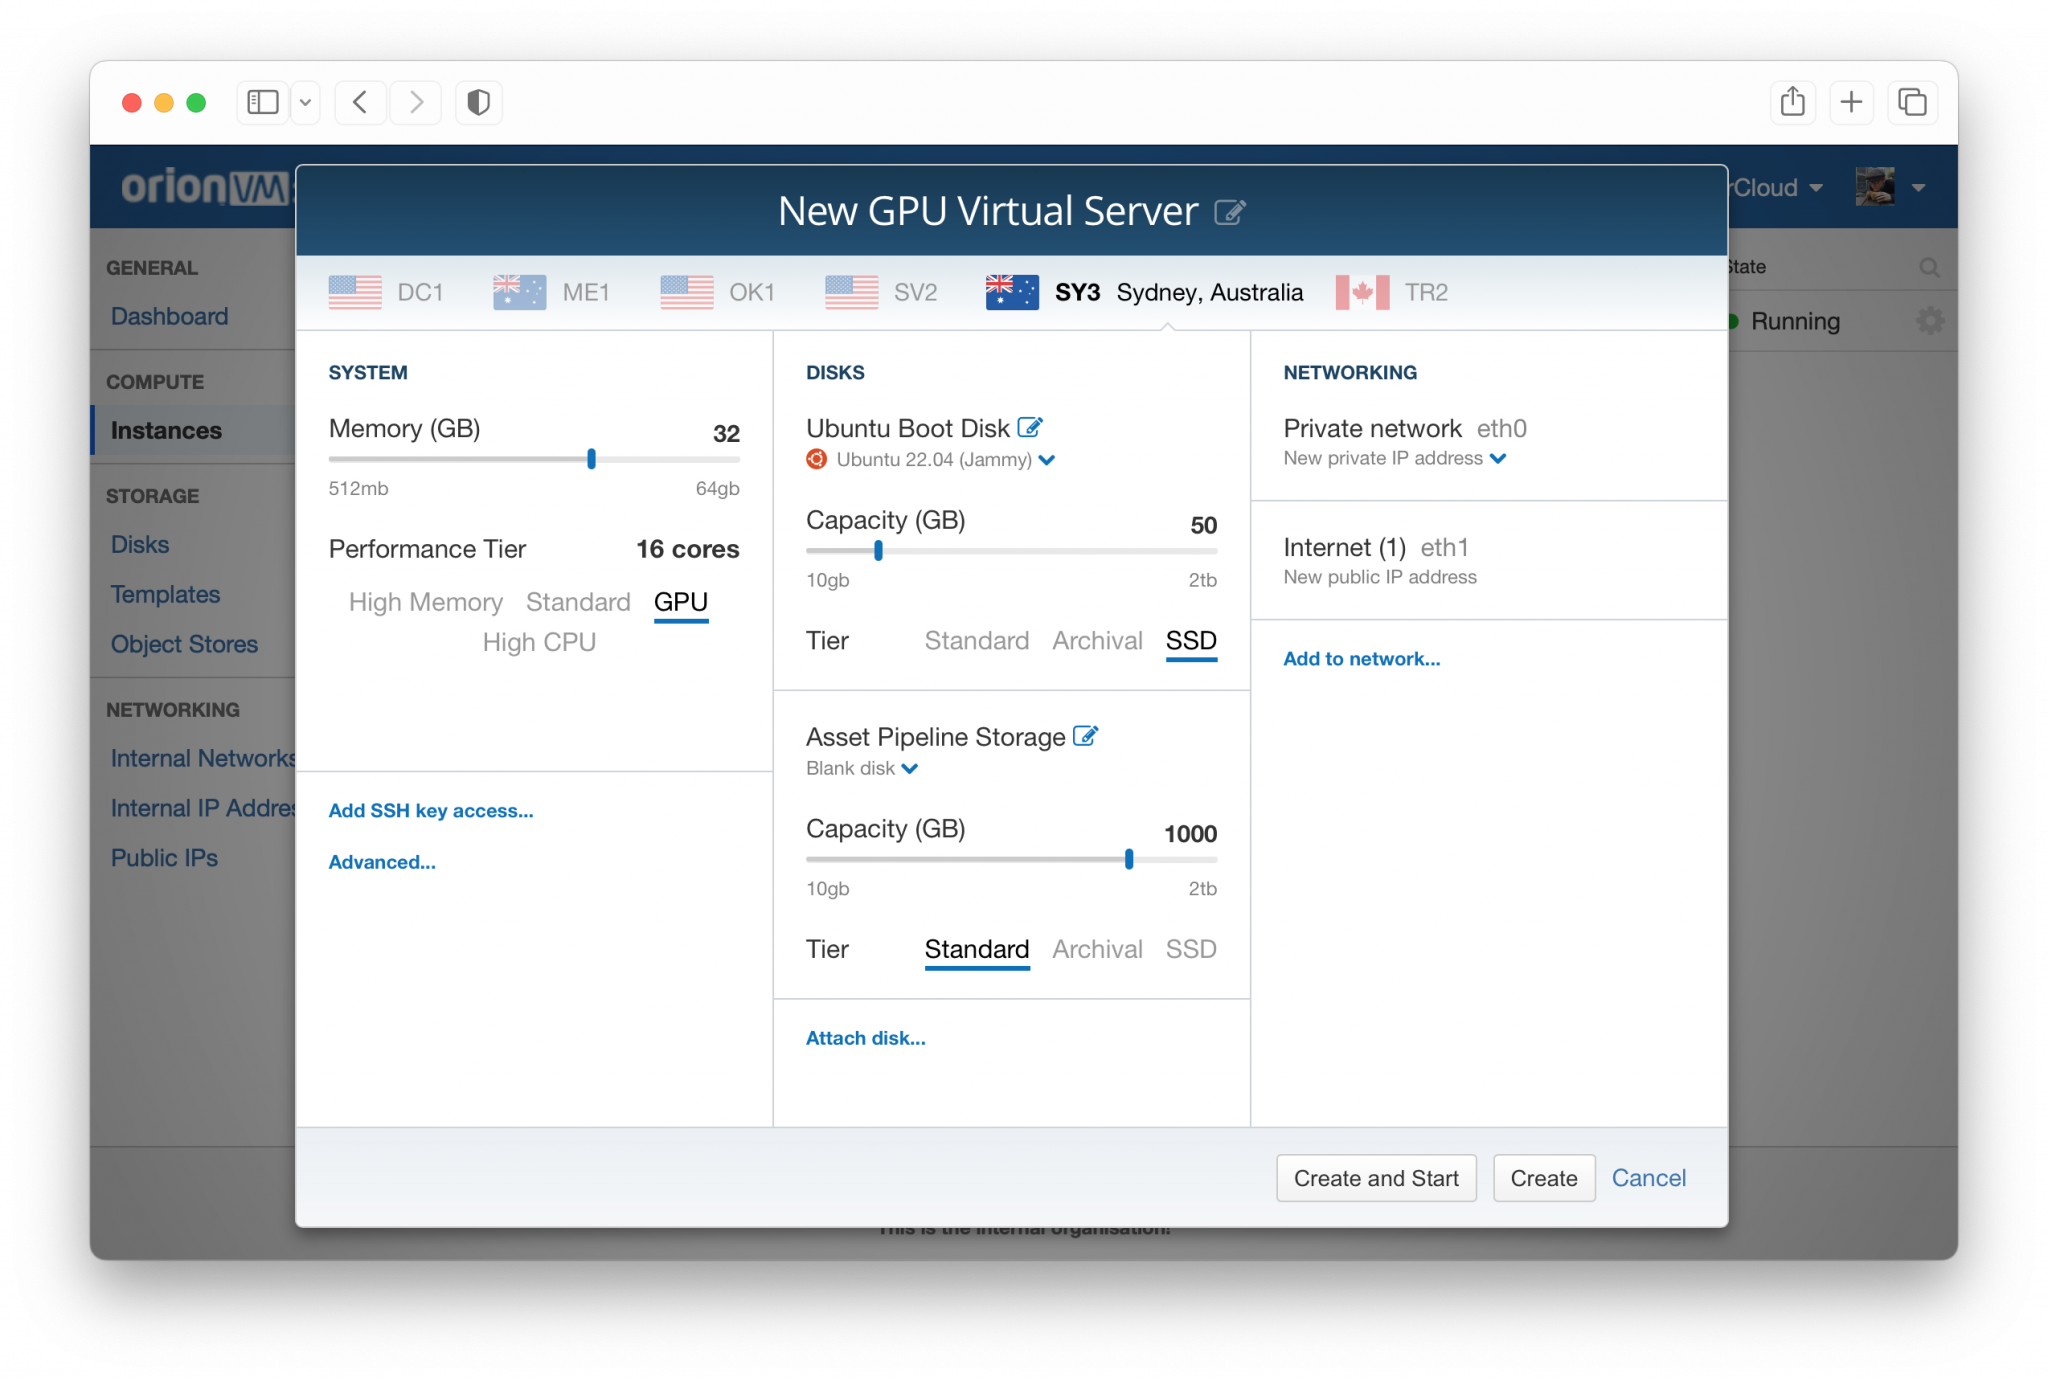Open the Ubuntu 22.04 (Jammy) image dropdown
Viewport: 2048px width, 1379px height.
click(x=1047, y=460)
